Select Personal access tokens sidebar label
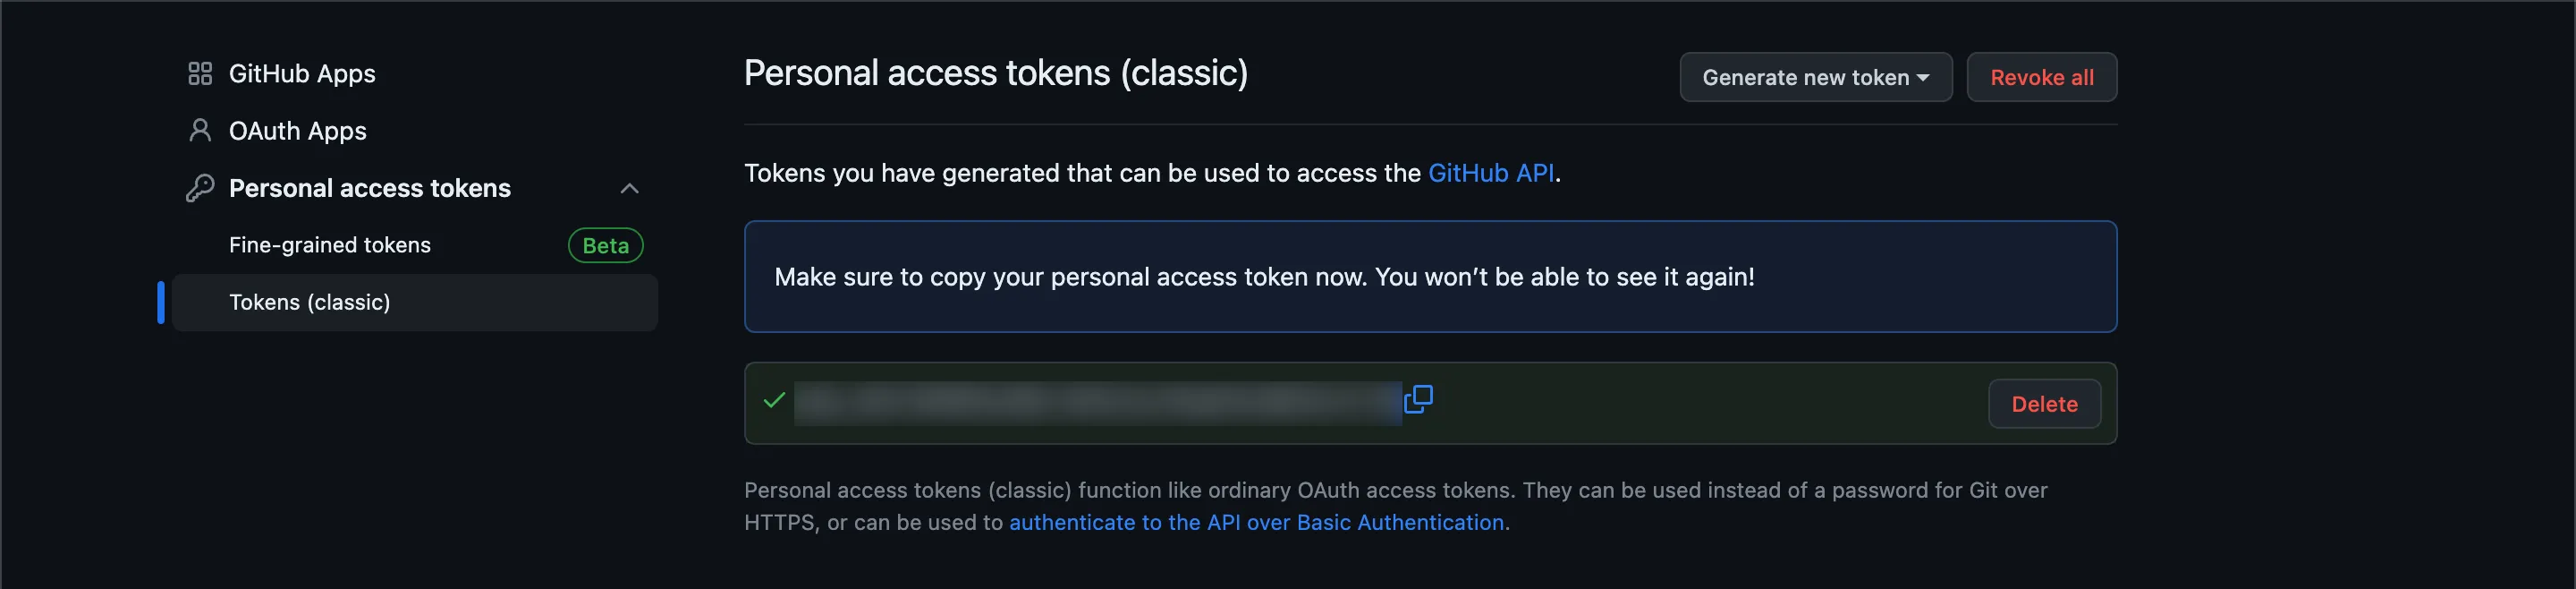 (x=369, y=188)
